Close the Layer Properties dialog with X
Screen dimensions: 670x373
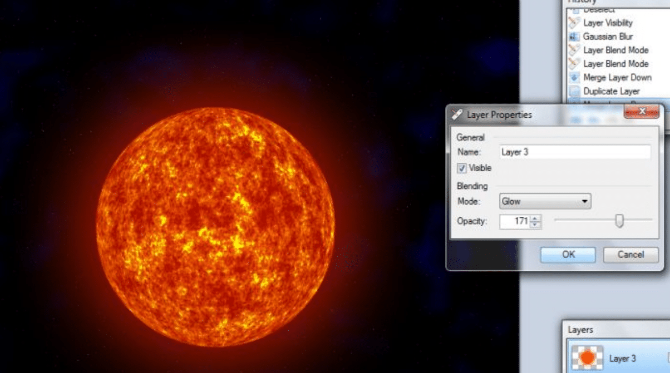click(641, 112)
